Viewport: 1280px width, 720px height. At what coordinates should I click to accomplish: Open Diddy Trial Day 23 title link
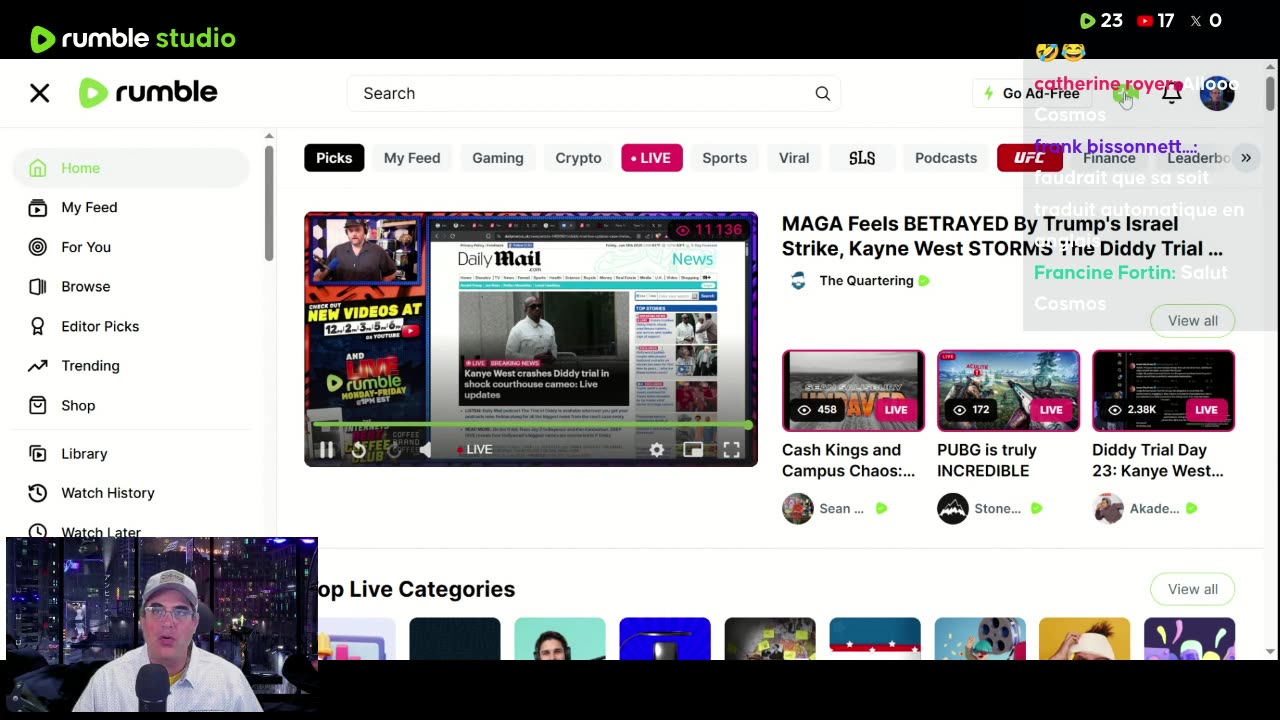(x=1157, y=460)
